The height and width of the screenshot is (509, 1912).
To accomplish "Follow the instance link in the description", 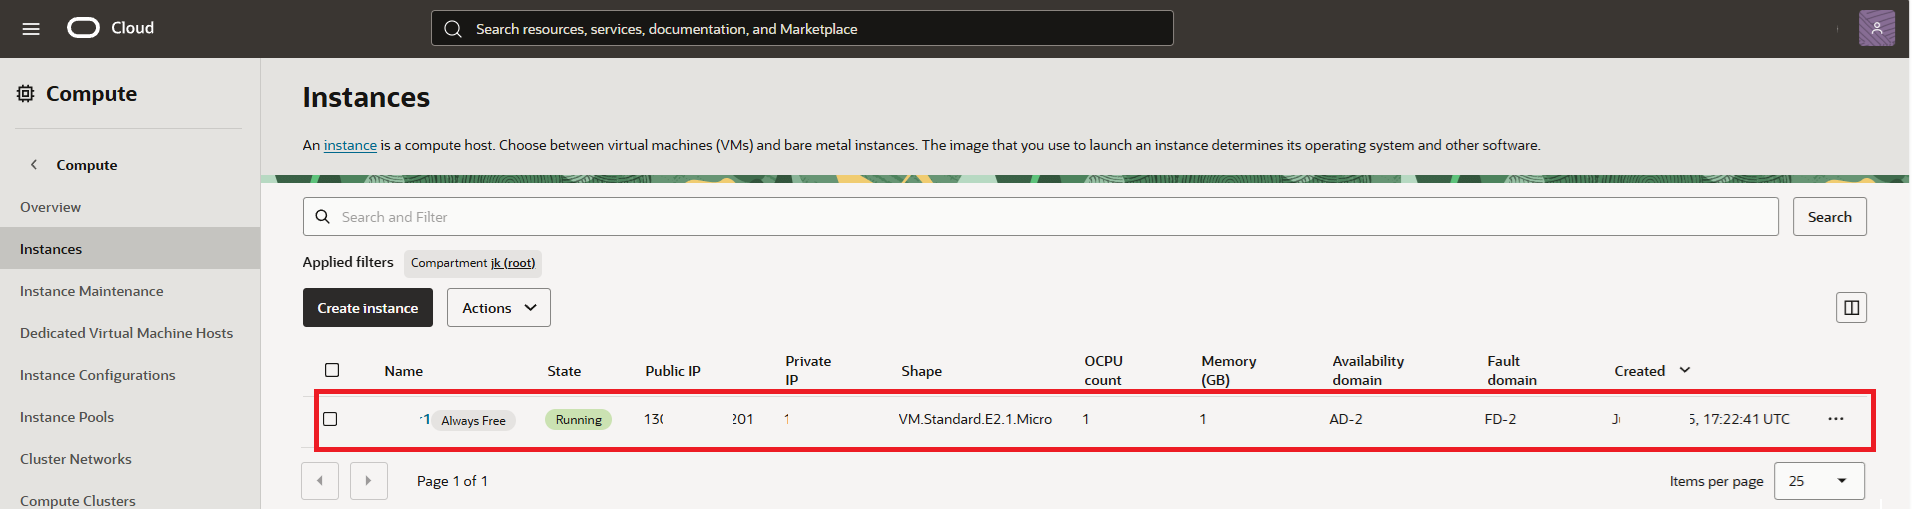I will [x=350, y=146].
